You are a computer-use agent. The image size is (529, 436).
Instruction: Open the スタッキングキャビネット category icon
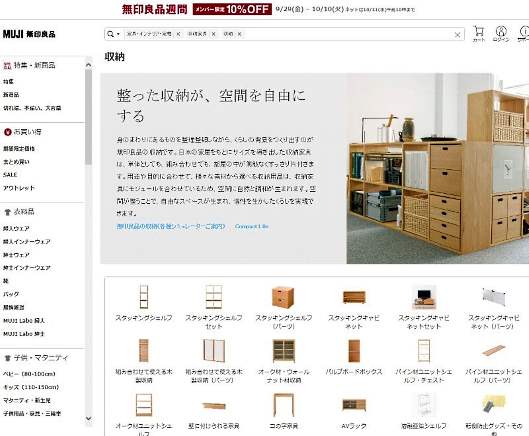(354, 297)
